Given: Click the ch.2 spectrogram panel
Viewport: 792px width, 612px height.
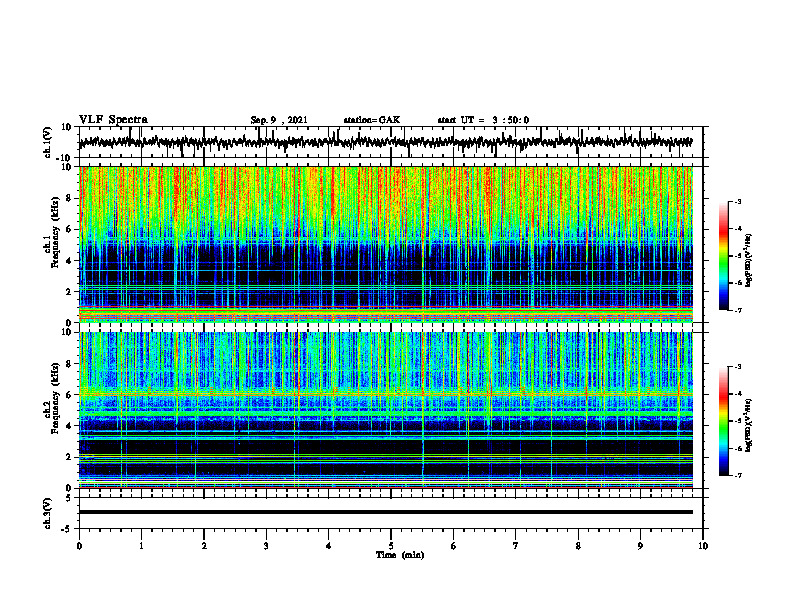Looking at the screenshot, I should (x=386, y=410).
